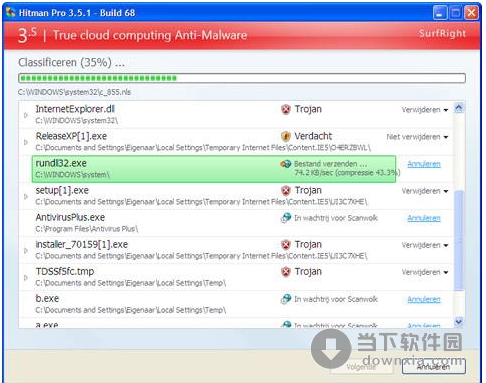Open Verwijderen dropdown for InternetExplorer.dll
This screenshot has height=383, width=486.
[x=425, y=110]
